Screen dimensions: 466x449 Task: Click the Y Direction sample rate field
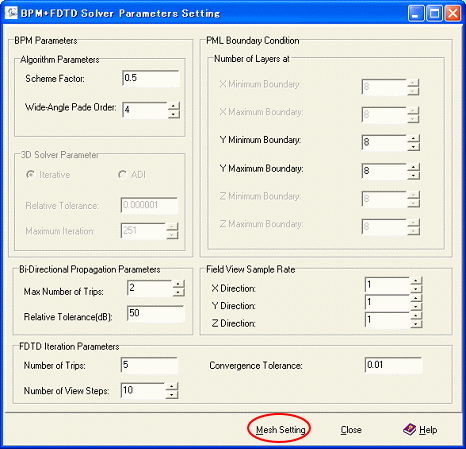[x=387, y=303]
